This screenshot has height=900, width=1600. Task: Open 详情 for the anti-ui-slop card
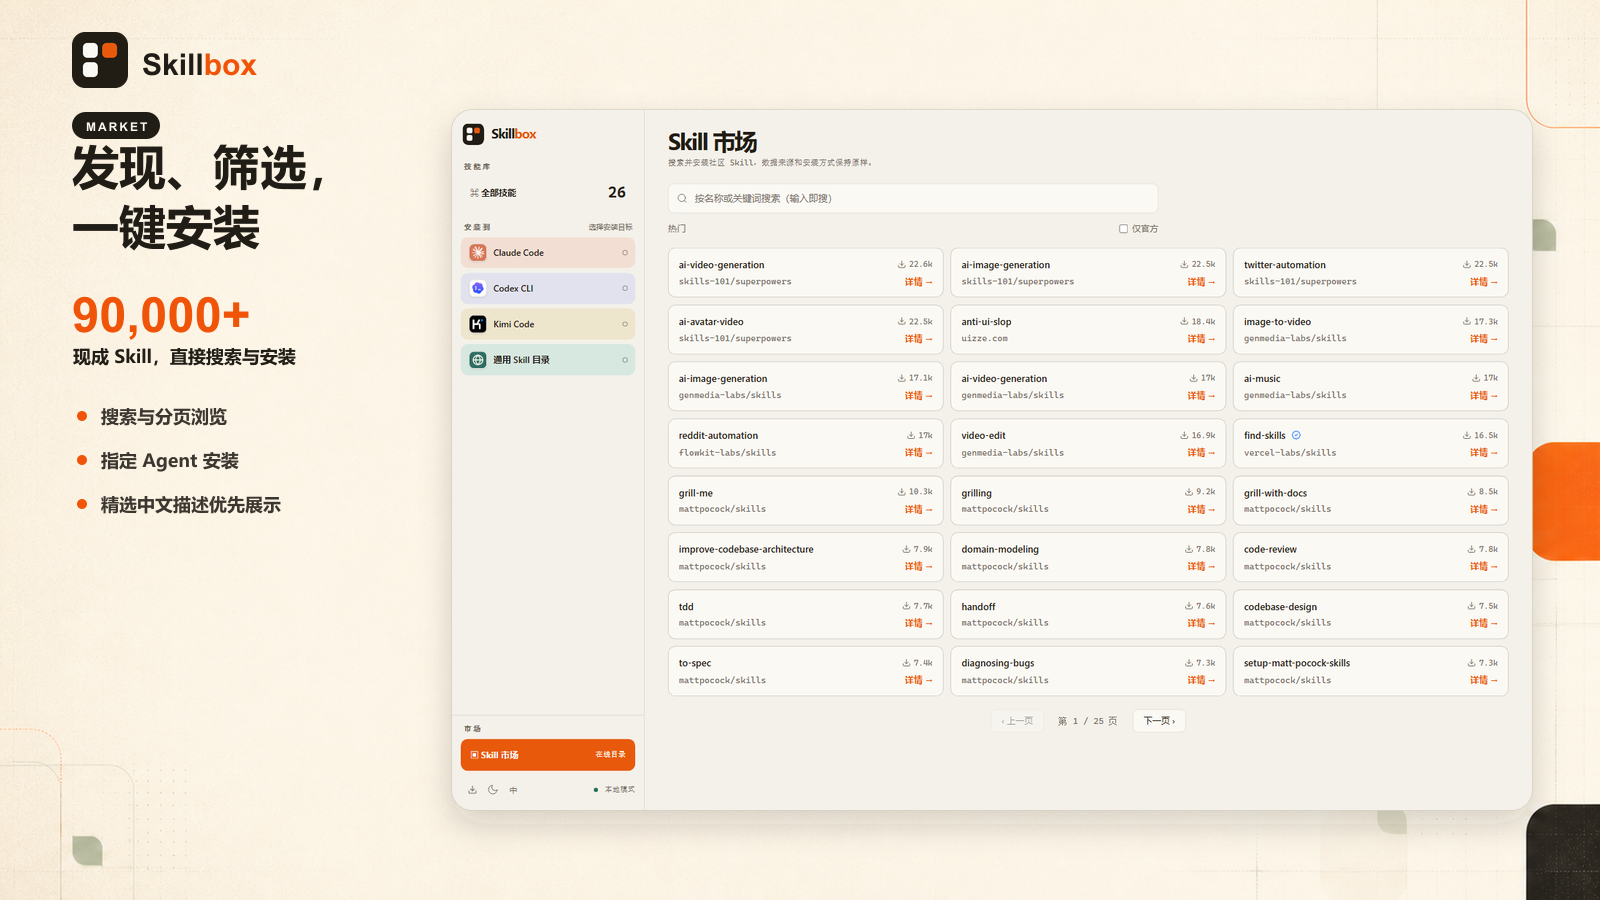click(1201, 339)
